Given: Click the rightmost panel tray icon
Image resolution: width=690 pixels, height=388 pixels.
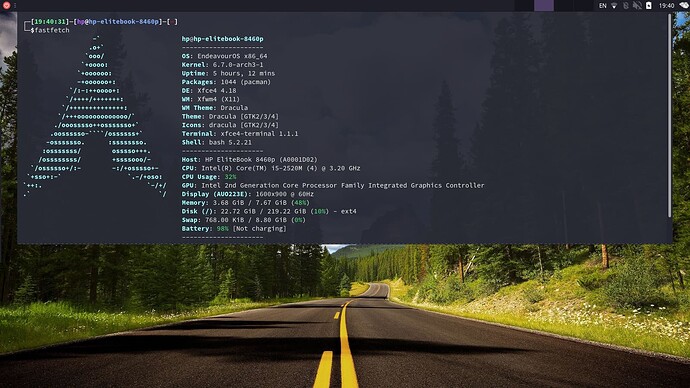Looking at the screenshot, I should pyautogui.click(x=684, y=6).
